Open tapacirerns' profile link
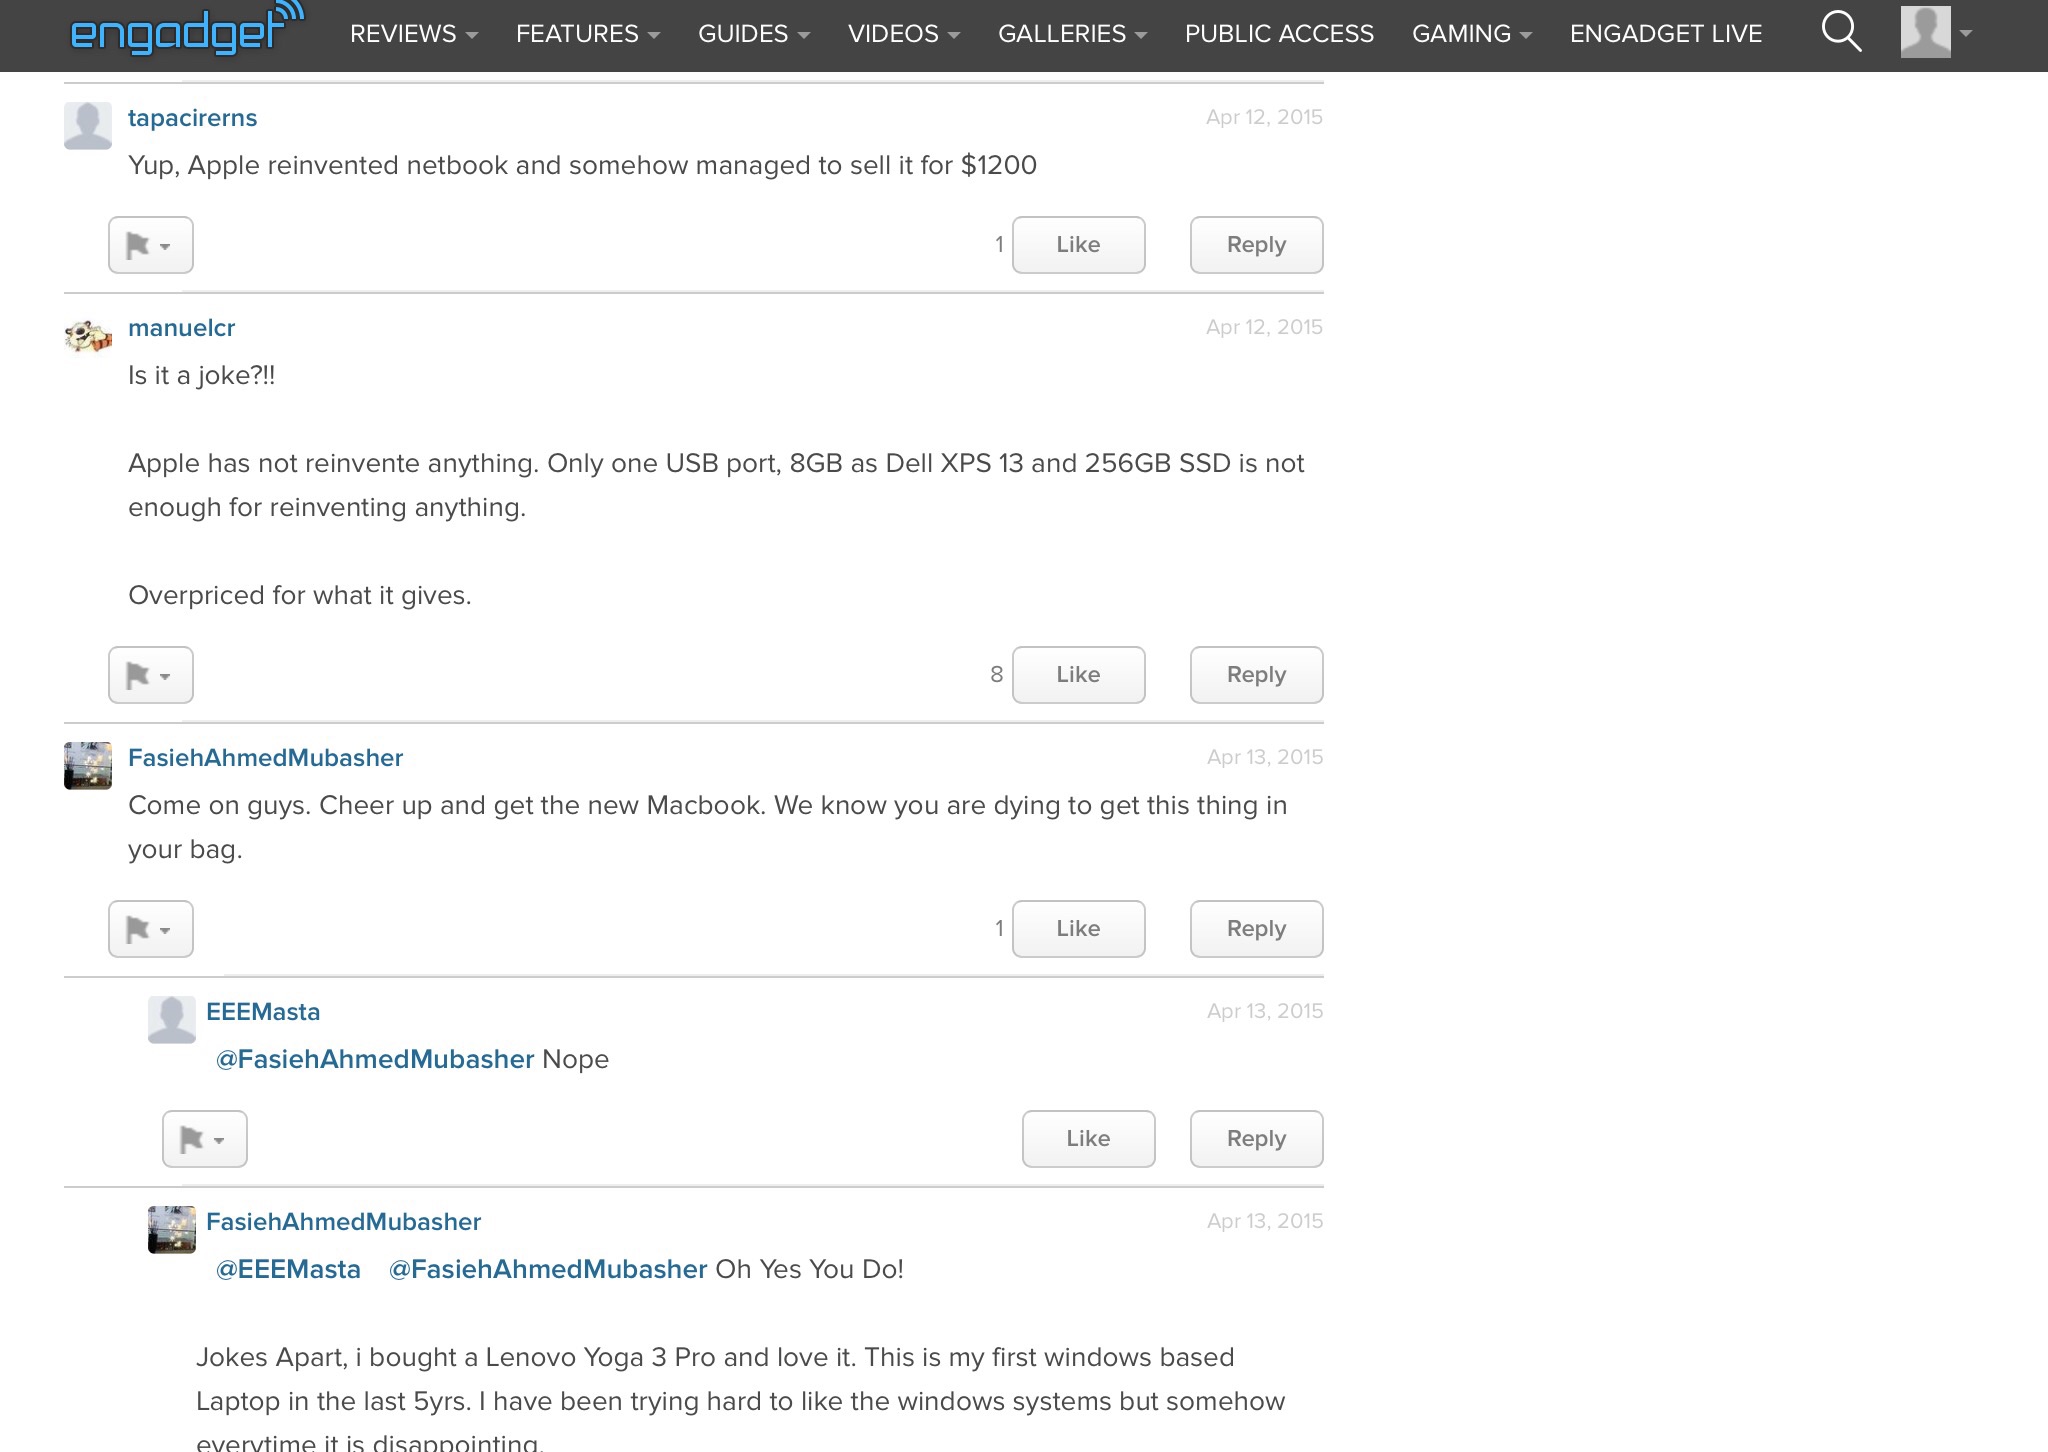The width and height of the screenshot is (2048, 1452). [192, 118]
